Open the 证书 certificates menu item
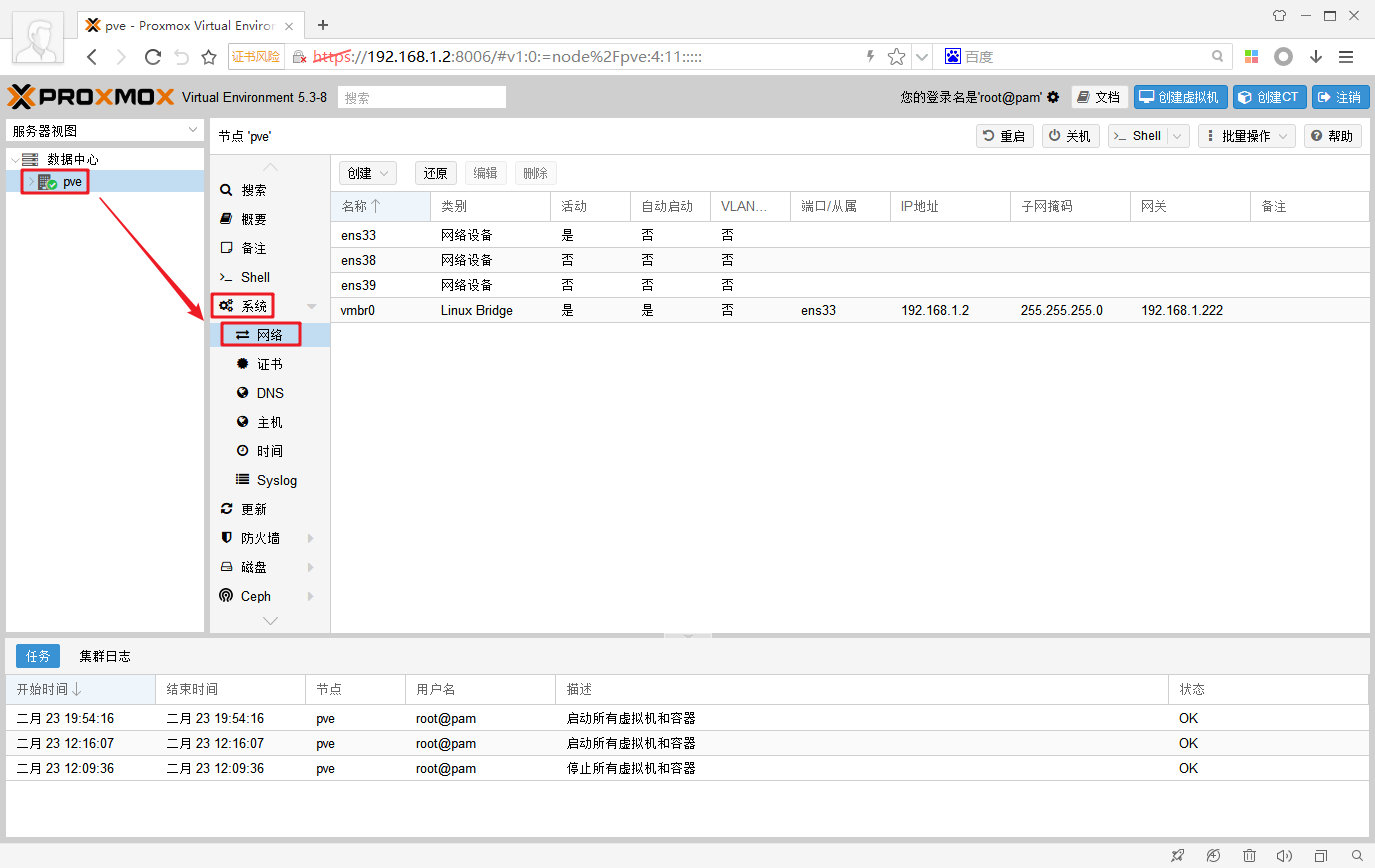Screen dimensions: 1375x868 point(269,364)
